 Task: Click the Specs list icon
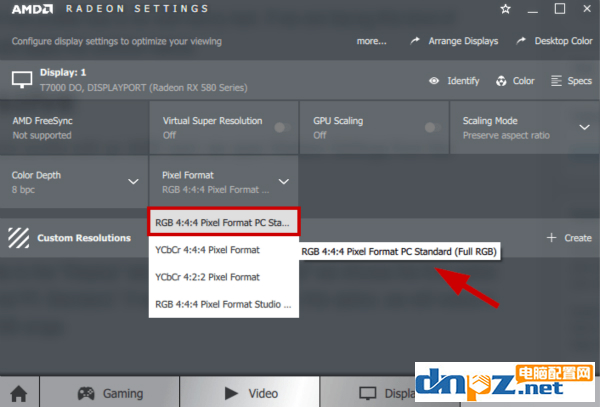(x=556, y=81)
